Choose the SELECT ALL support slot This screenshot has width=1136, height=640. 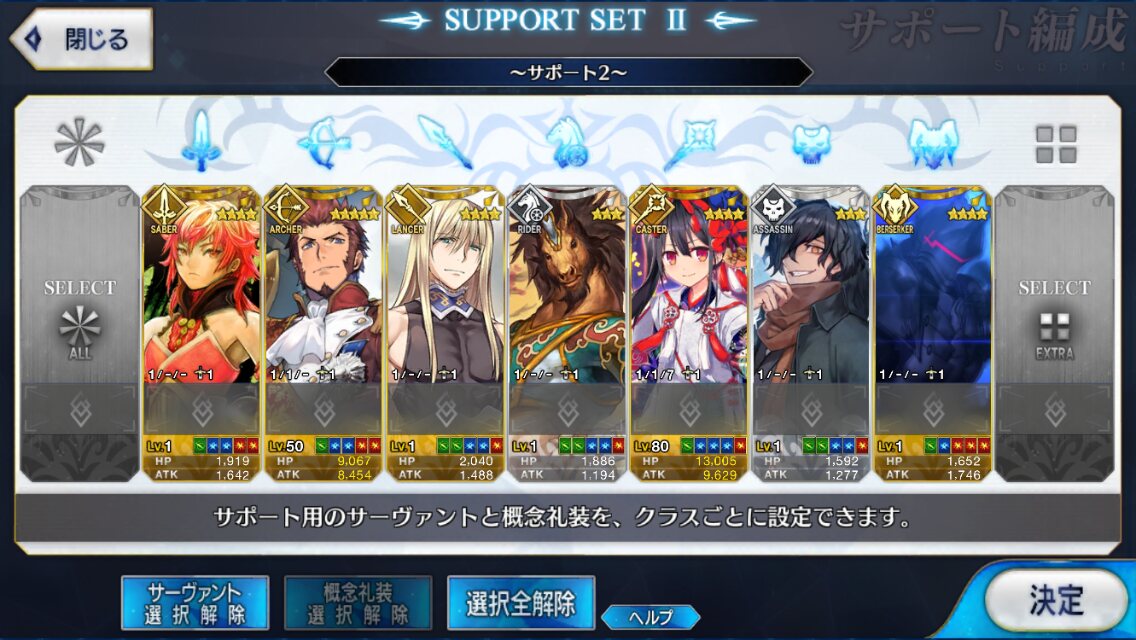click(80, 333)
